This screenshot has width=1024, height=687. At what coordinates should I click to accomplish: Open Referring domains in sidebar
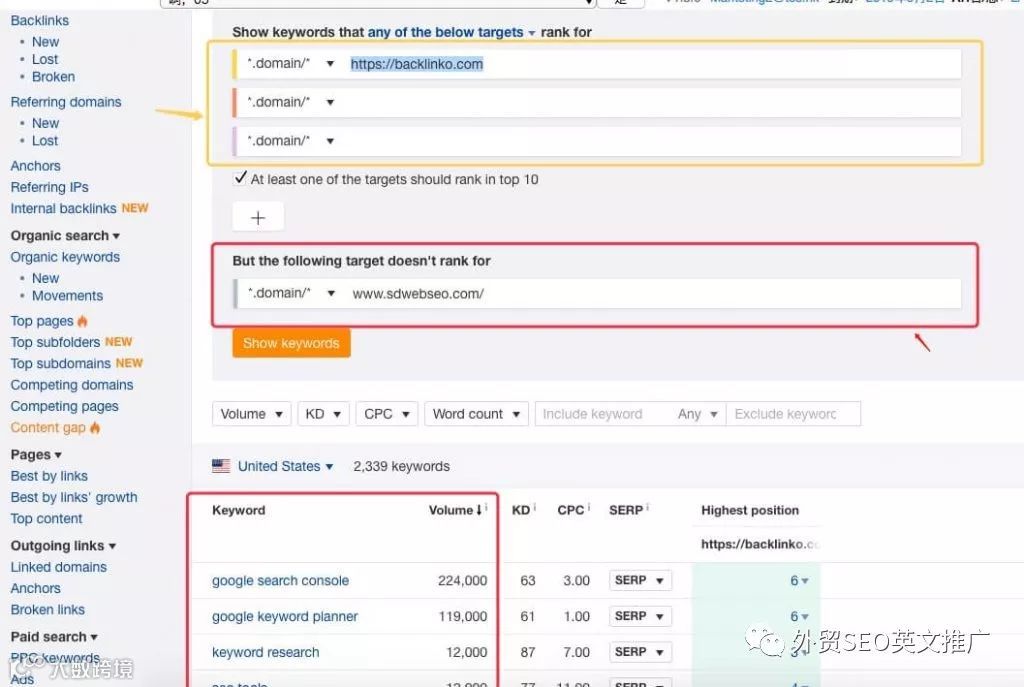pos(66,102)
